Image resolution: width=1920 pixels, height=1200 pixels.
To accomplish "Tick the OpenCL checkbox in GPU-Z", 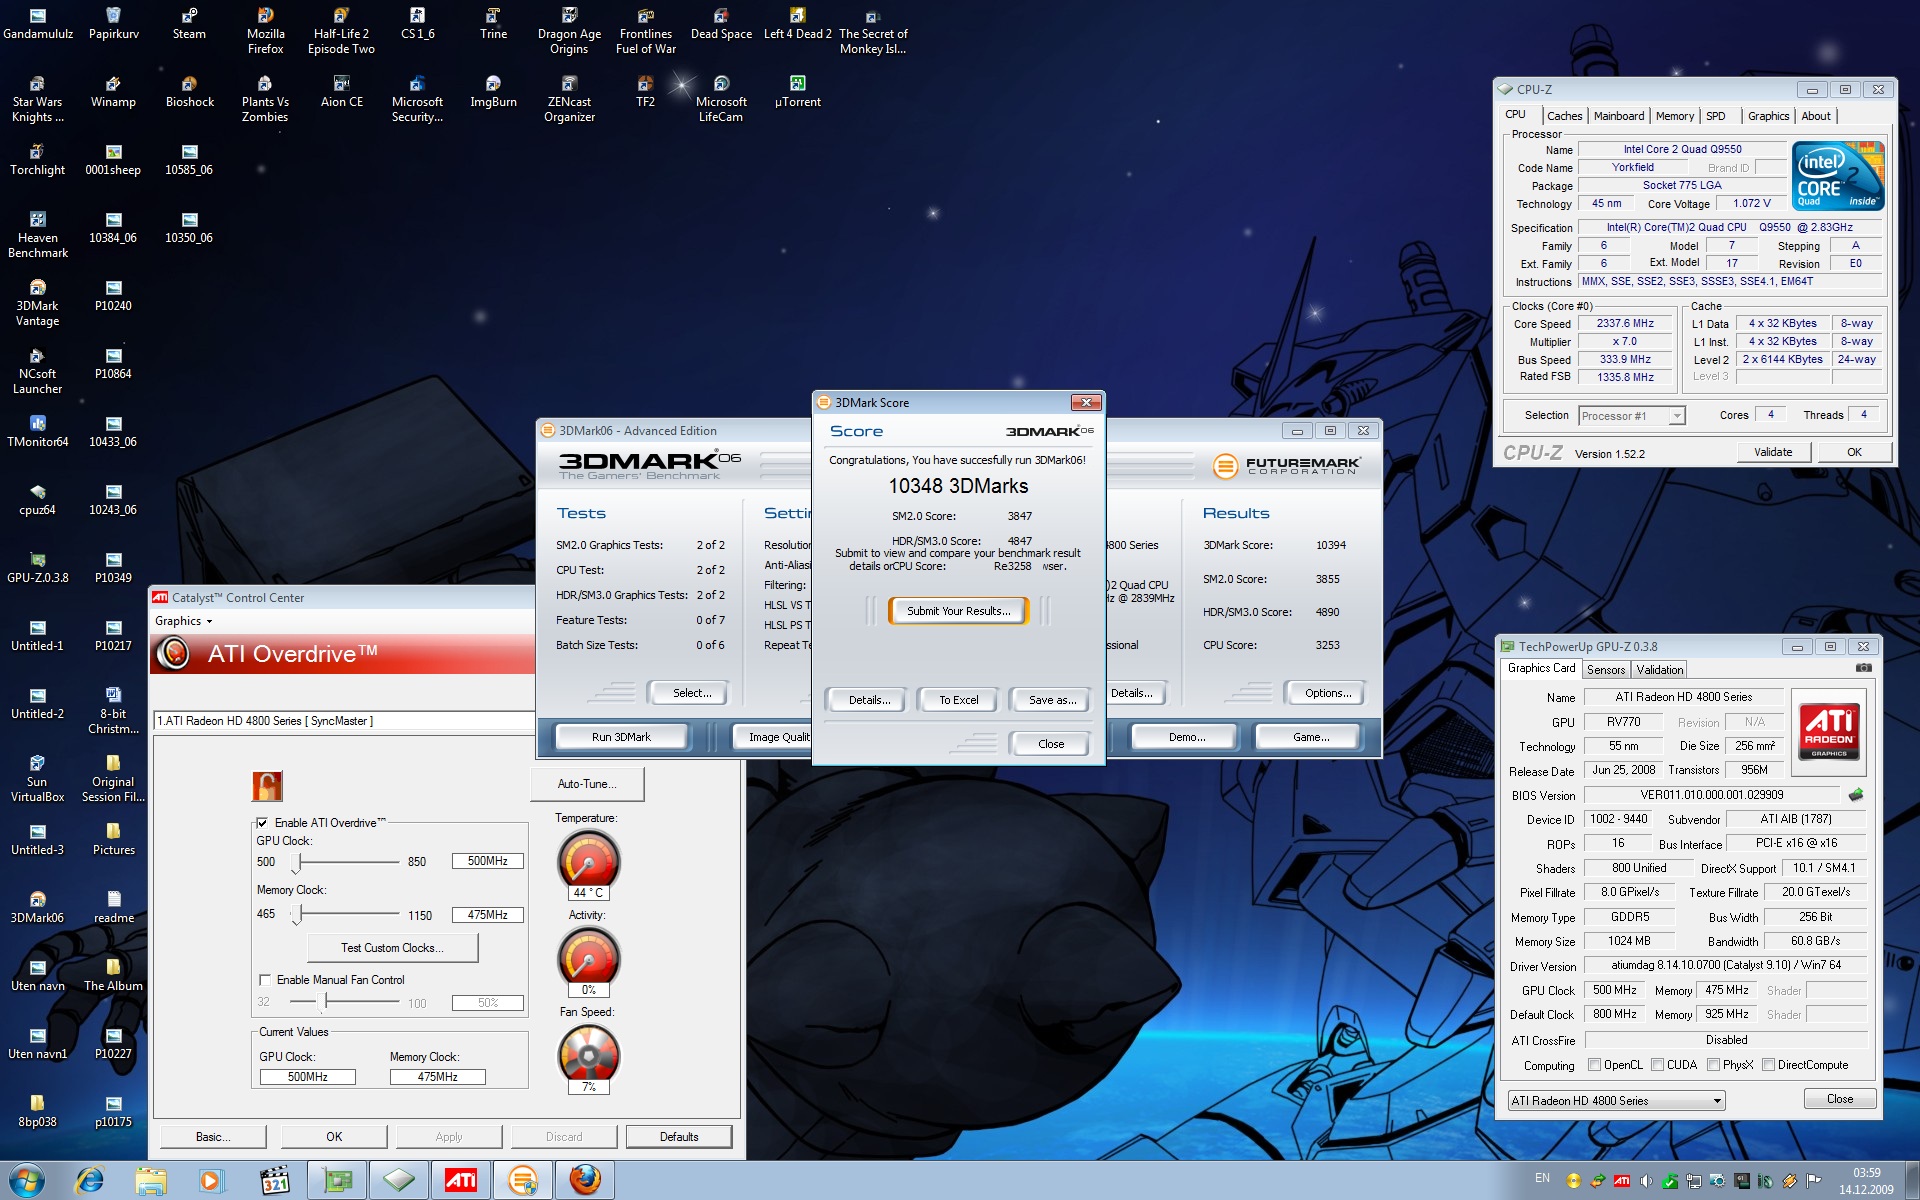I will click(1594, 1065).
